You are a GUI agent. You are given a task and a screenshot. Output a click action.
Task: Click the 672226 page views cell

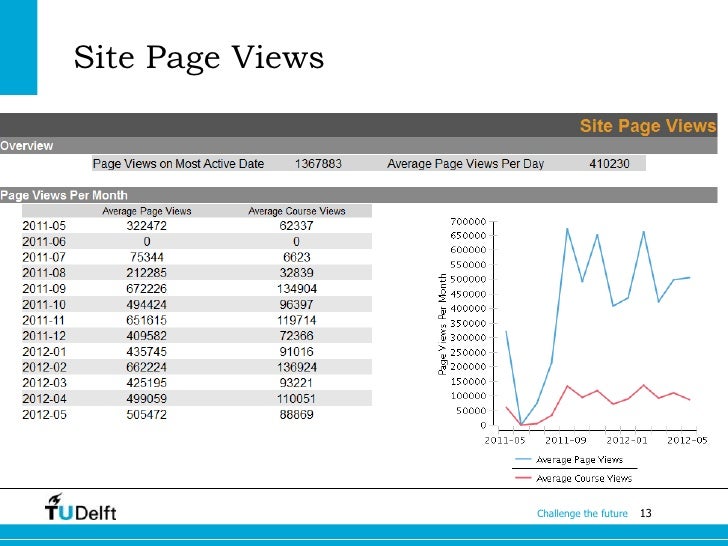146,289
